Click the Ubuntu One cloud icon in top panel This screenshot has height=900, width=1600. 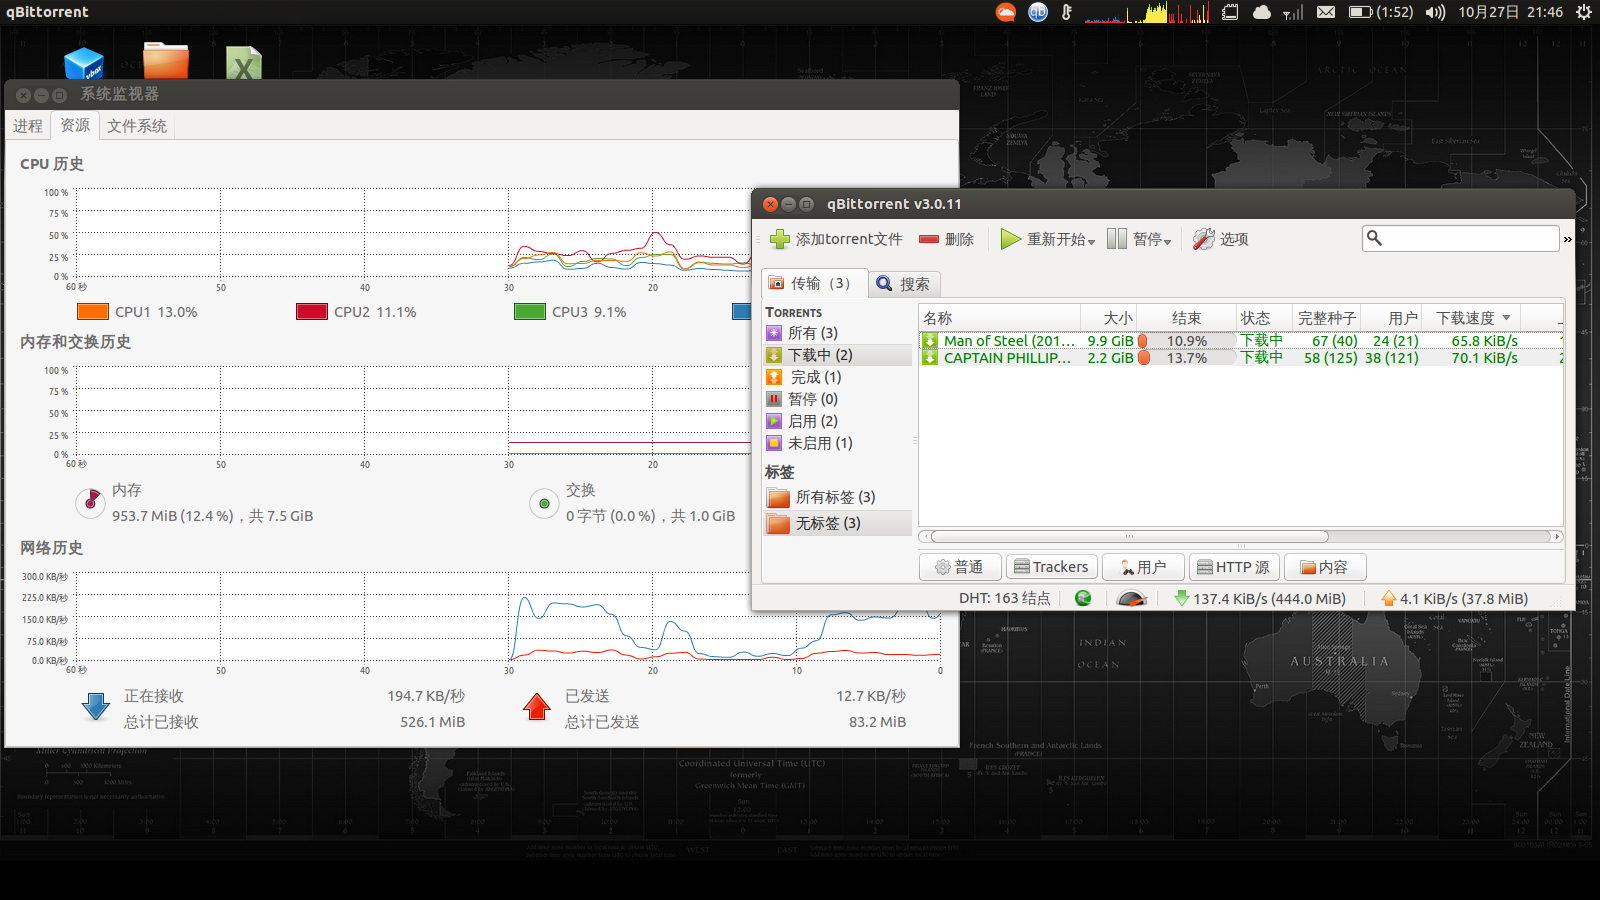pyautogui.click(x=1006, y=12)
